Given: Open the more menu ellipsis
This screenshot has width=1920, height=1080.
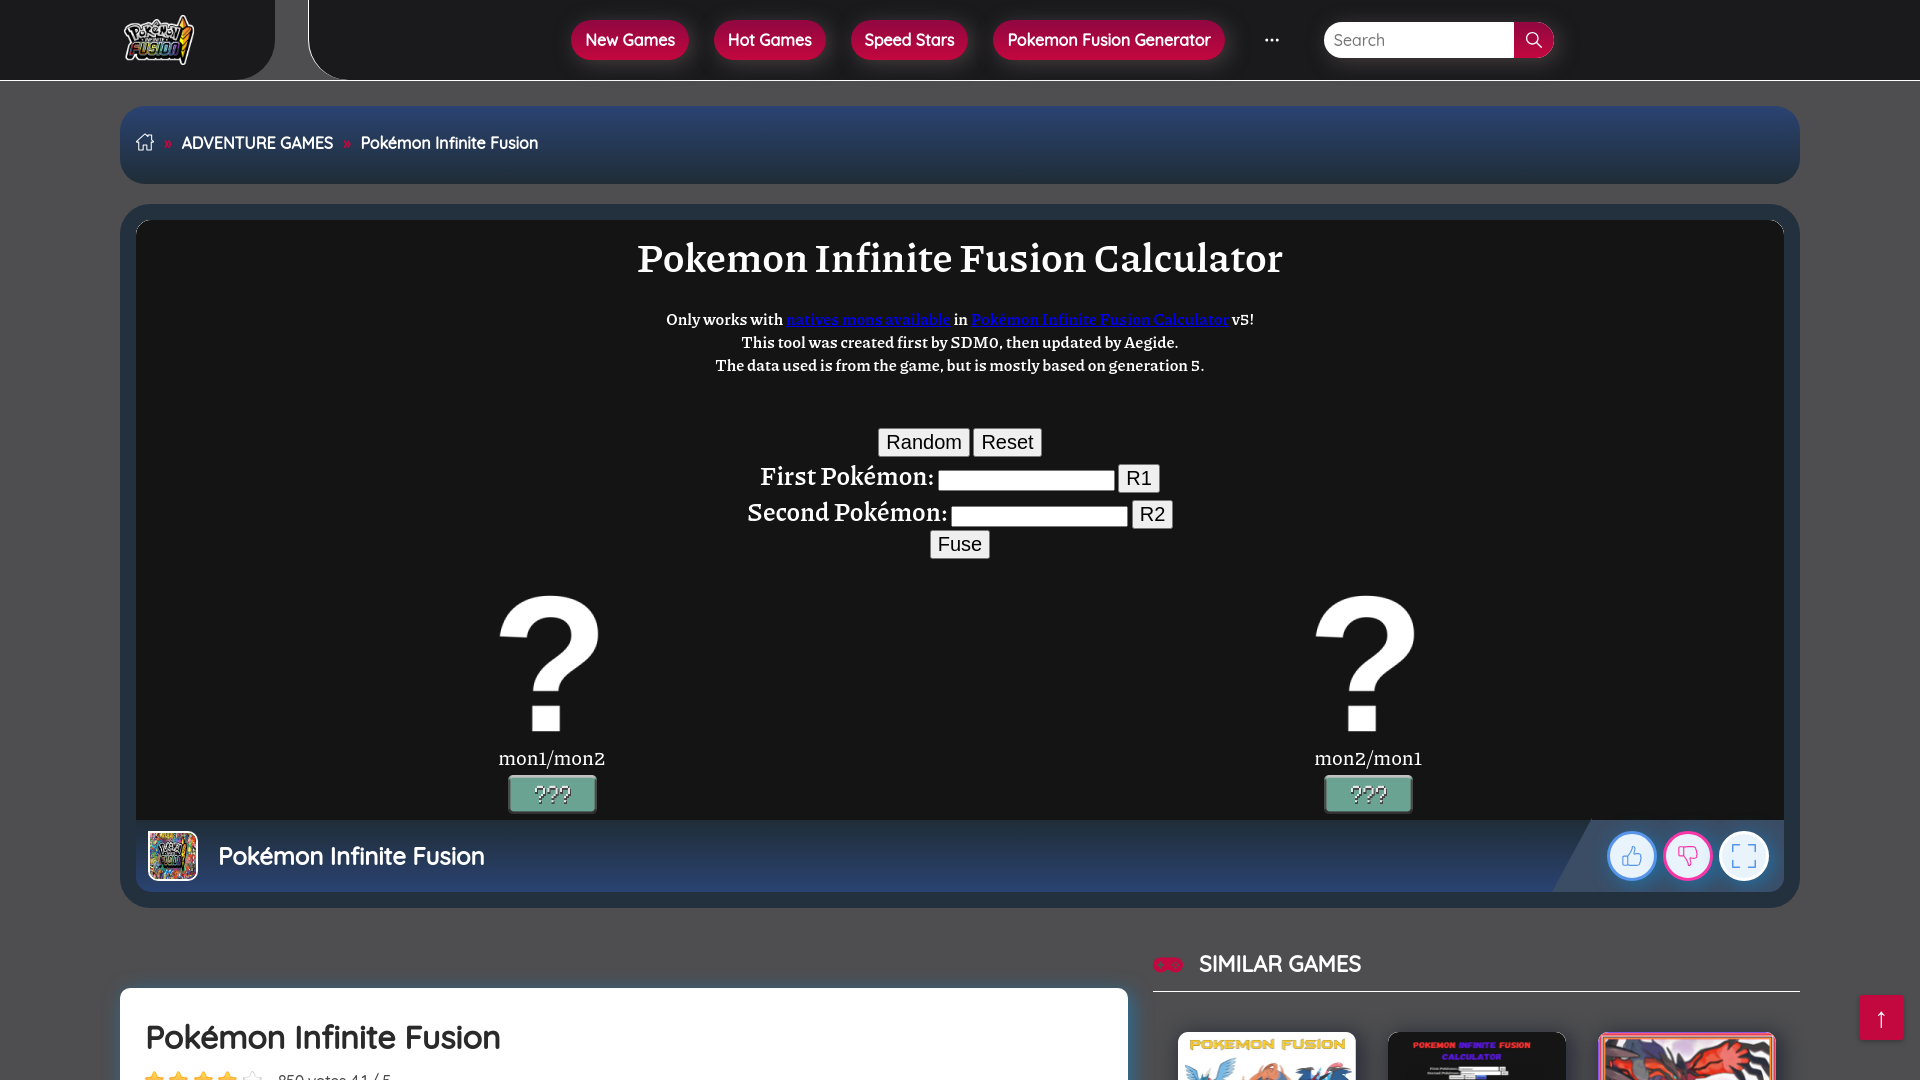Looking at the screenshot, I should coord(1272,40).
